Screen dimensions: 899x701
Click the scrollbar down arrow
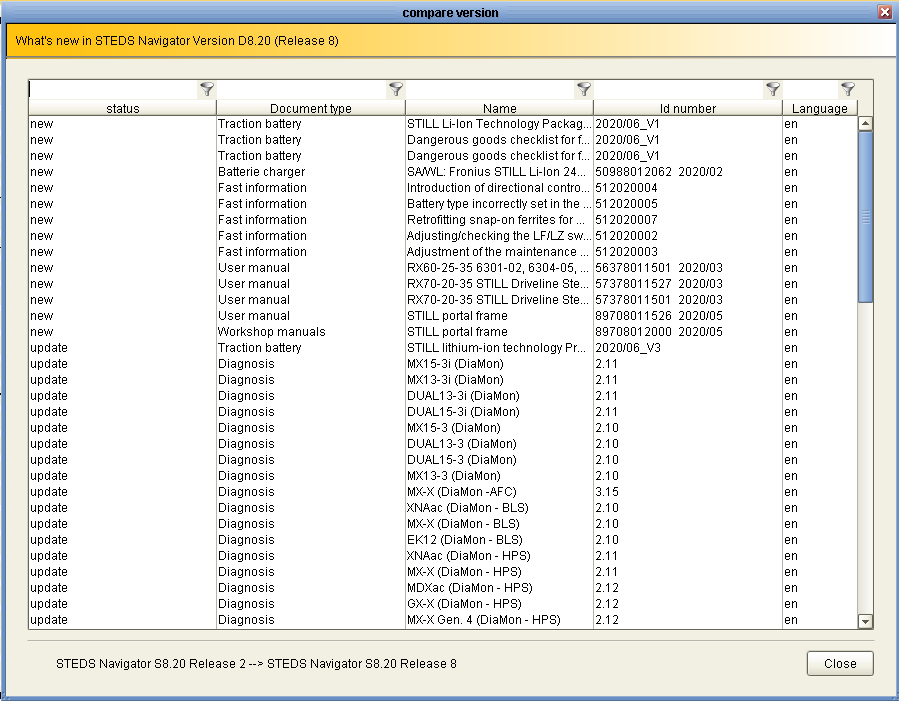point(865,621)
